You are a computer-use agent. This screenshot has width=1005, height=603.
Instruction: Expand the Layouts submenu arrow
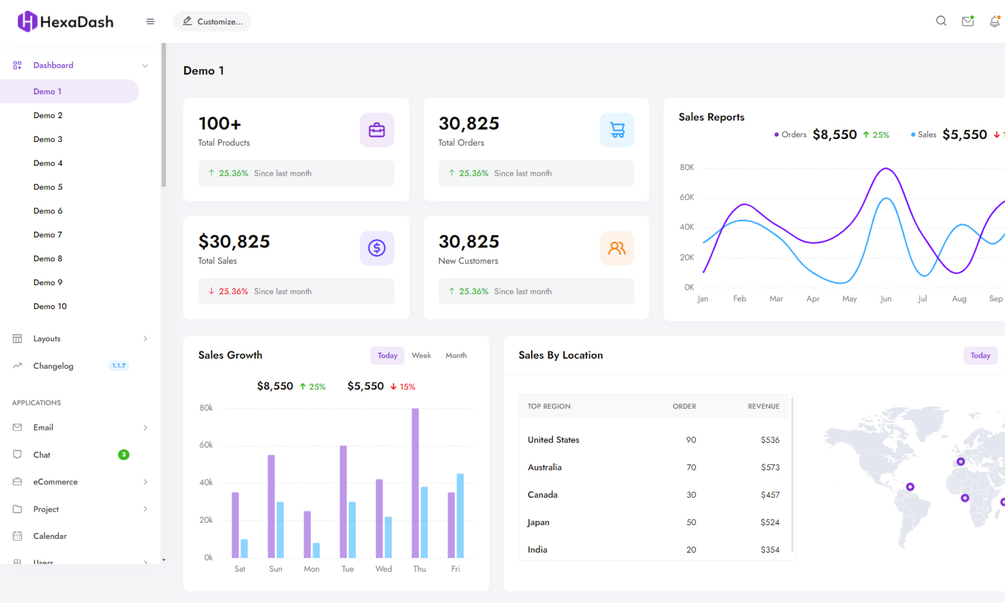coord(145,338)
